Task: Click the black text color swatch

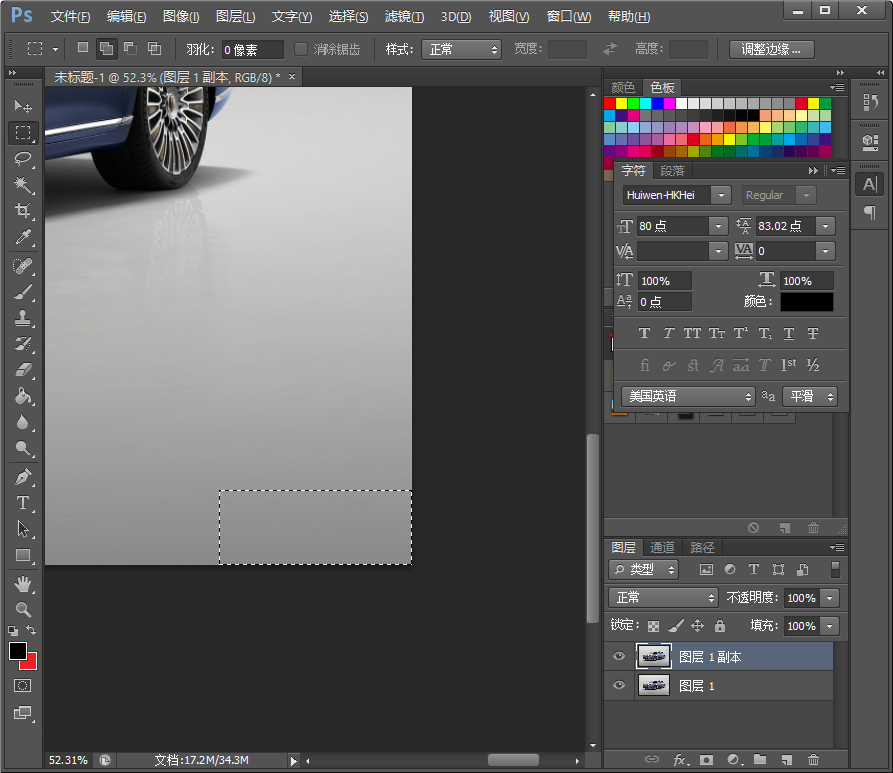Action: pyautogui.click(x=806, y=301)
